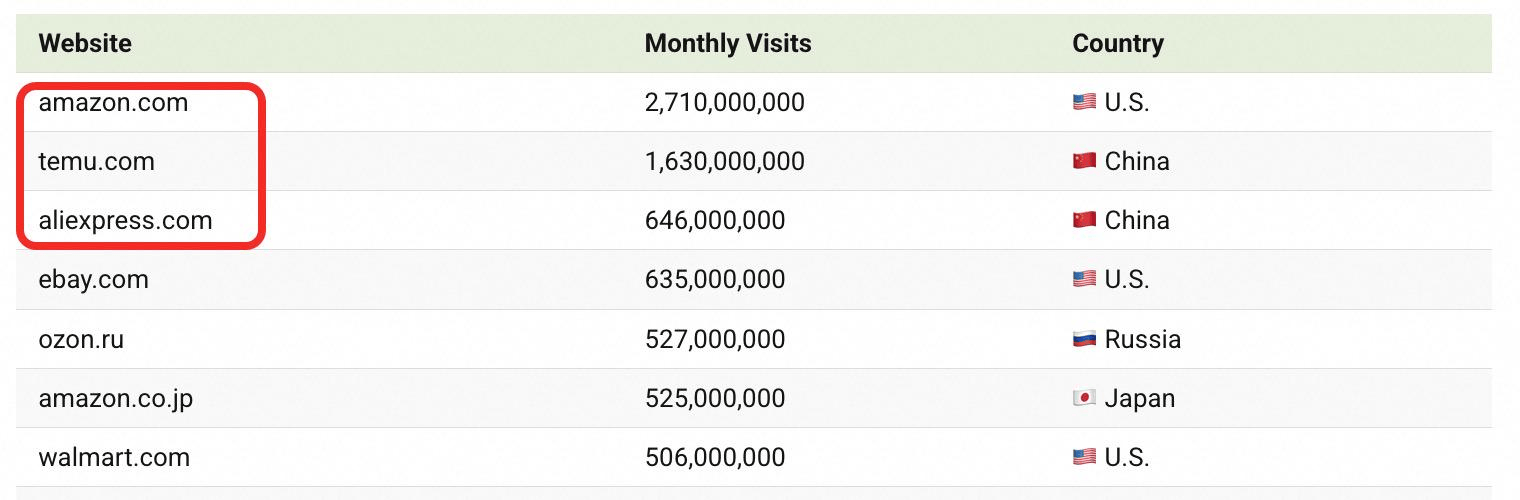The image size is (1520, 500).
Task: Select the amazon.co.jp website cell
Action: pyautogui.click(x=116, y=398)
